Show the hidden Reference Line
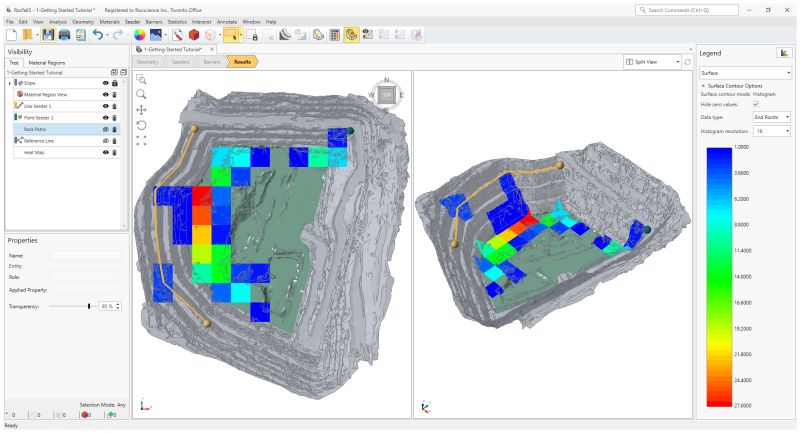This screenshot has height=433, width=800. pyautogui.click(x=106, y=141)
